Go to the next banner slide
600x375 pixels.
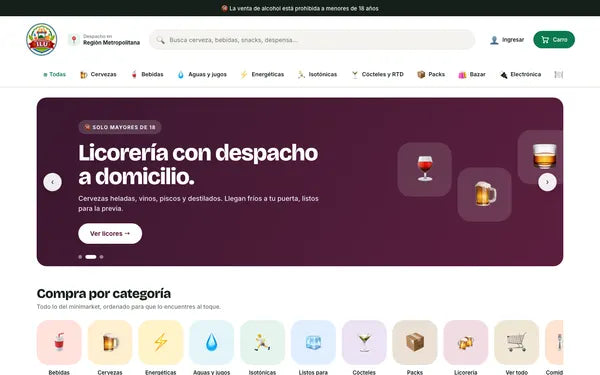click(x=547, y=182)
